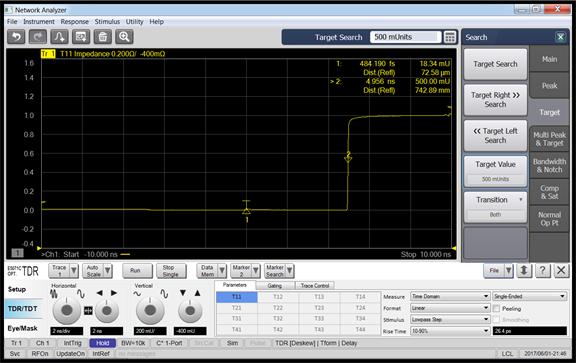The image size is (576, 363).
Task: Toggle the Sim status button
Action: tap(232, 343)
